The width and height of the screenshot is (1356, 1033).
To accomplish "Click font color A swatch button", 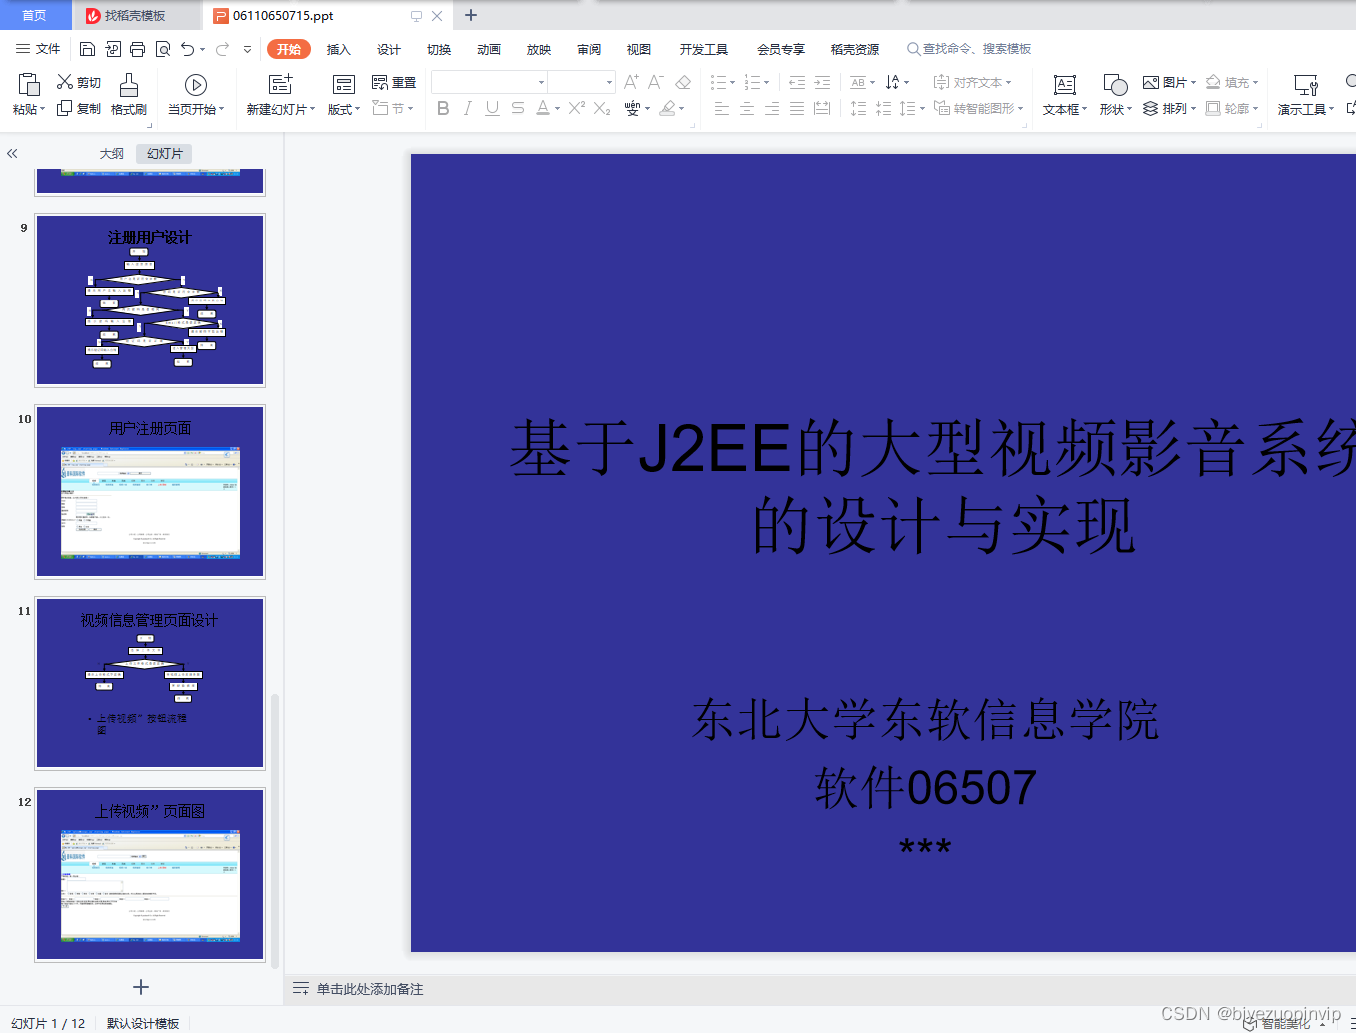I will tap(542, 108).
